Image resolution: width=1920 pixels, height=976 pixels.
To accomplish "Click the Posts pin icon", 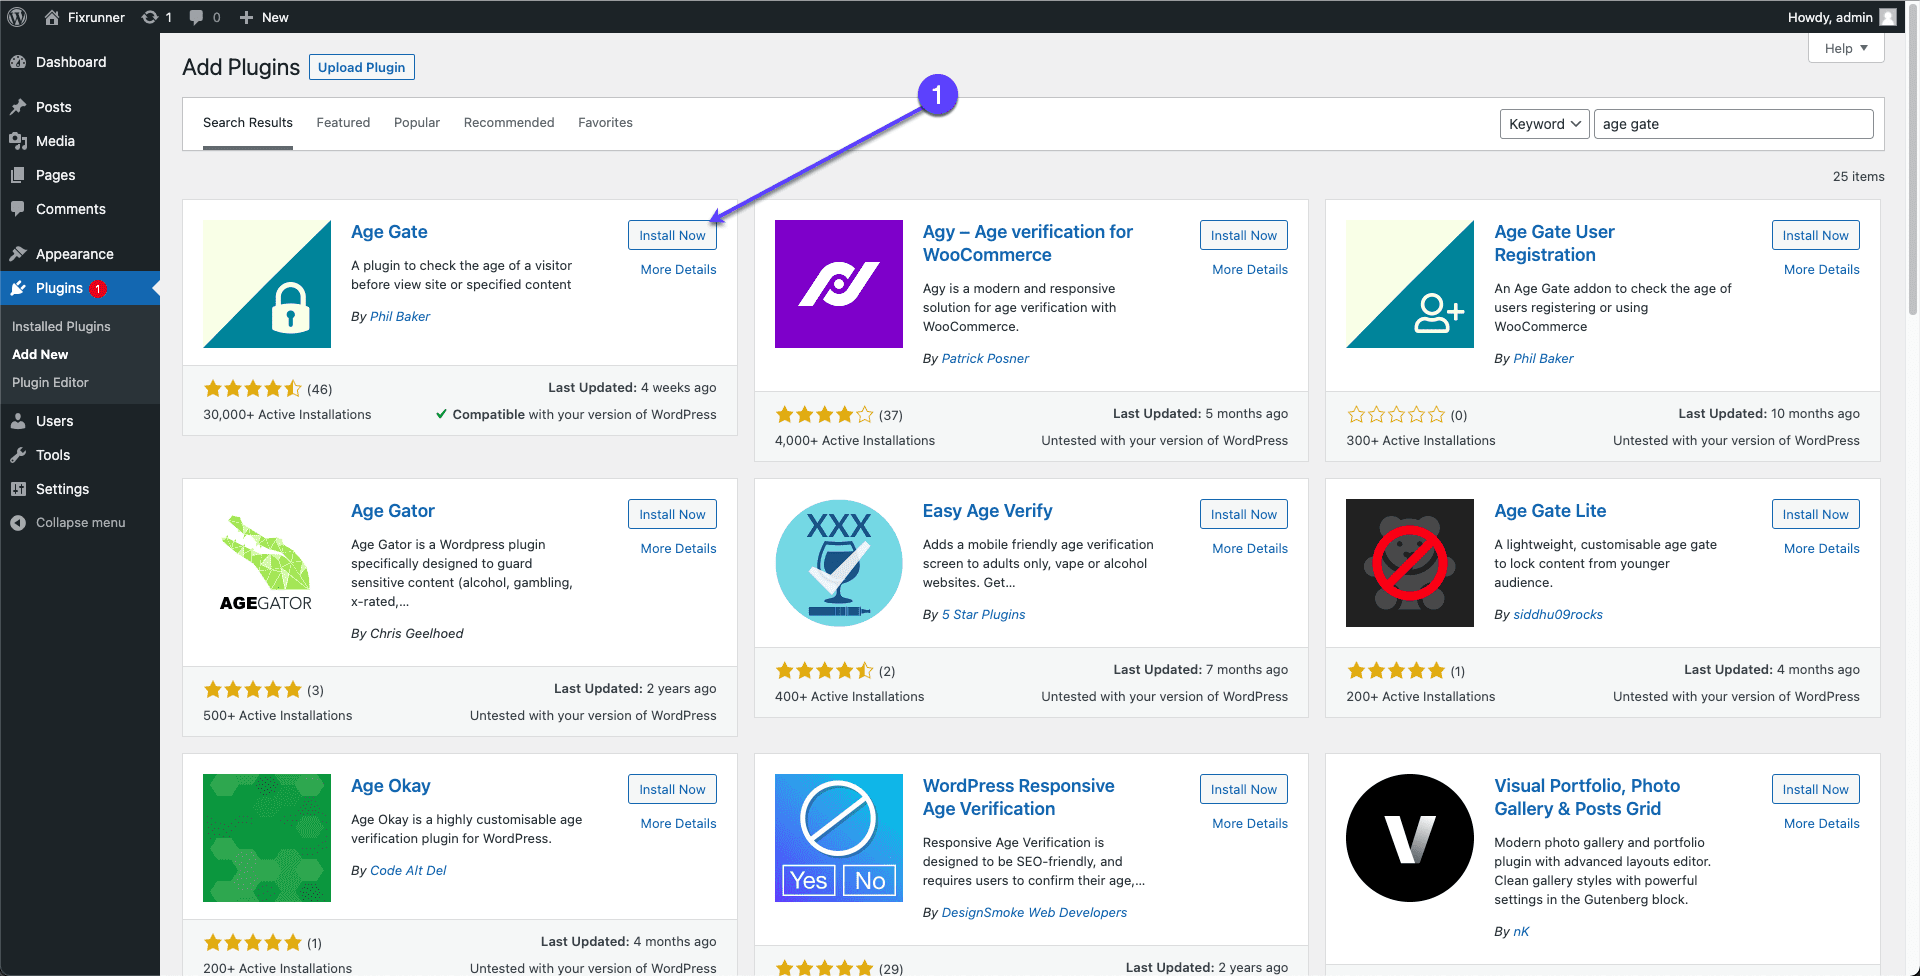I will coord(18,107).
